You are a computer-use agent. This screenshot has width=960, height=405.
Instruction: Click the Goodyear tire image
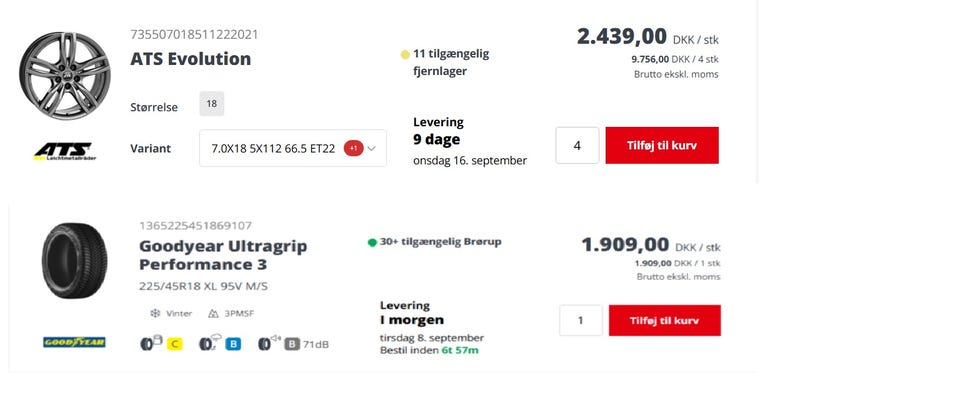pos(75,261)
